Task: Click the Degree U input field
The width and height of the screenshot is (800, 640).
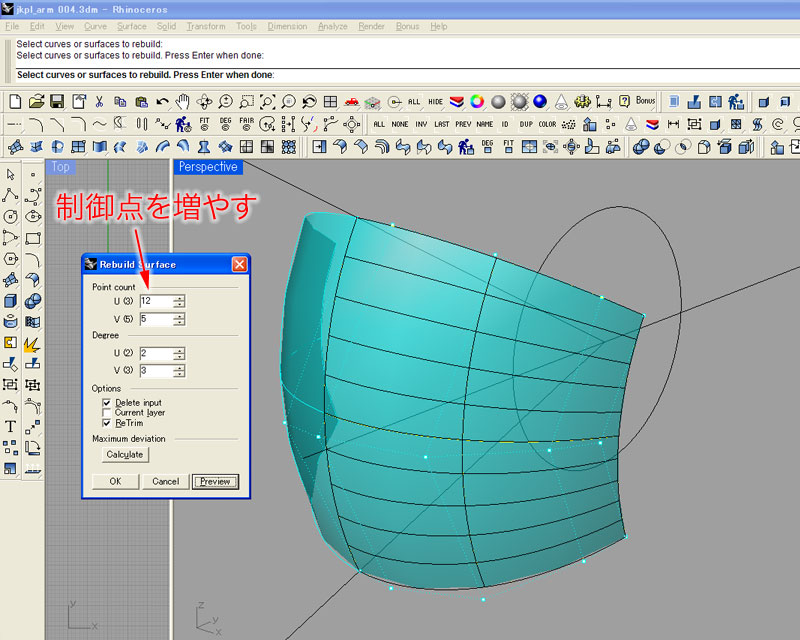Action: tap(156, 353)
